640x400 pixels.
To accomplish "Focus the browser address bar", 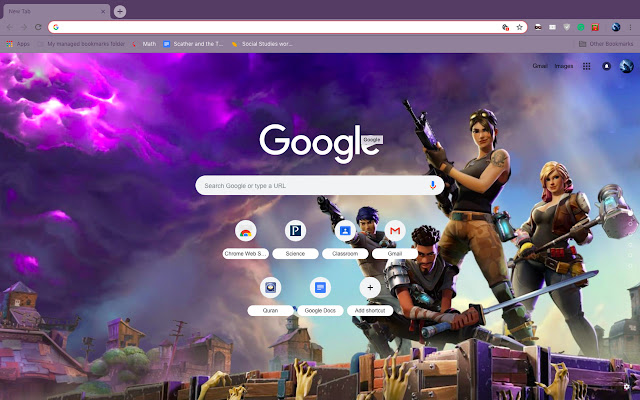I will click(287, 27).
